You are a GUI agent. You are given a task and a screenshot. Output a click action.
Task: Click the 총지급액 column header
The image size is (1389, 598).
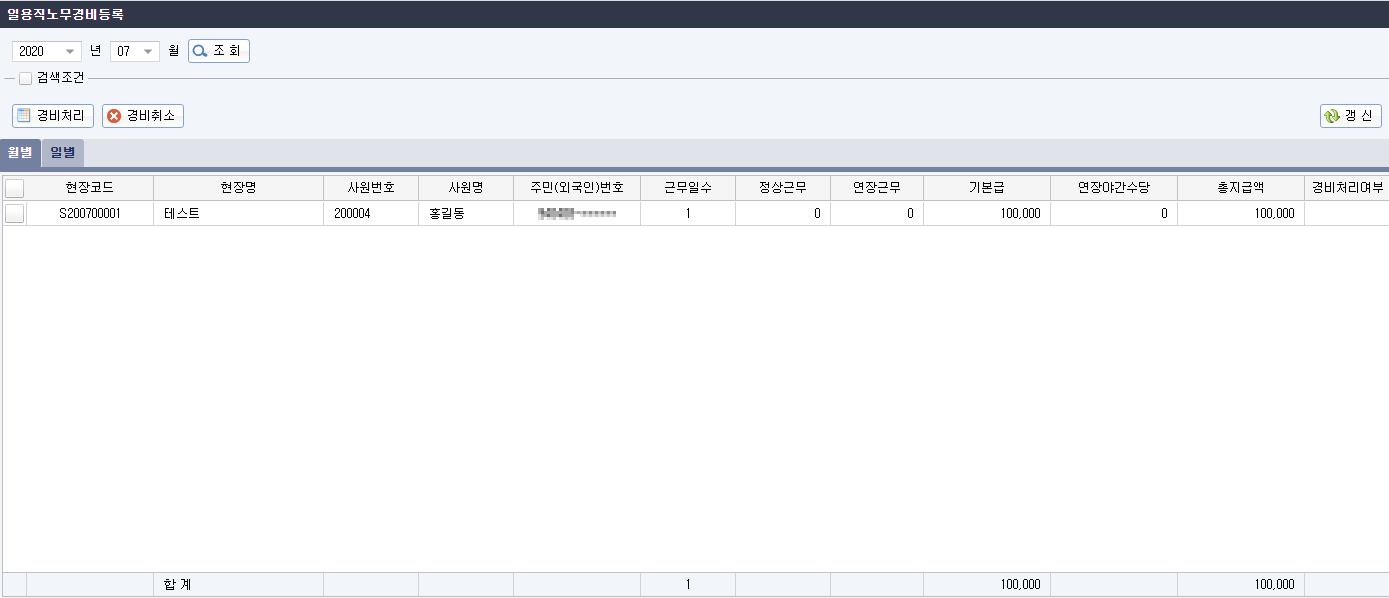click(x=1241, y=188)
